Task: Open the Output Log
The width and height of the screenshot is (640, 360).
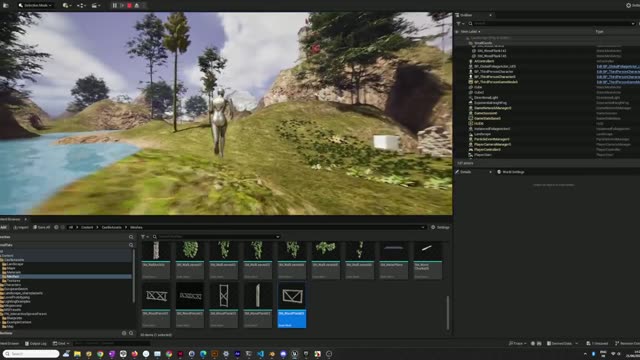Action: (36, 344)
